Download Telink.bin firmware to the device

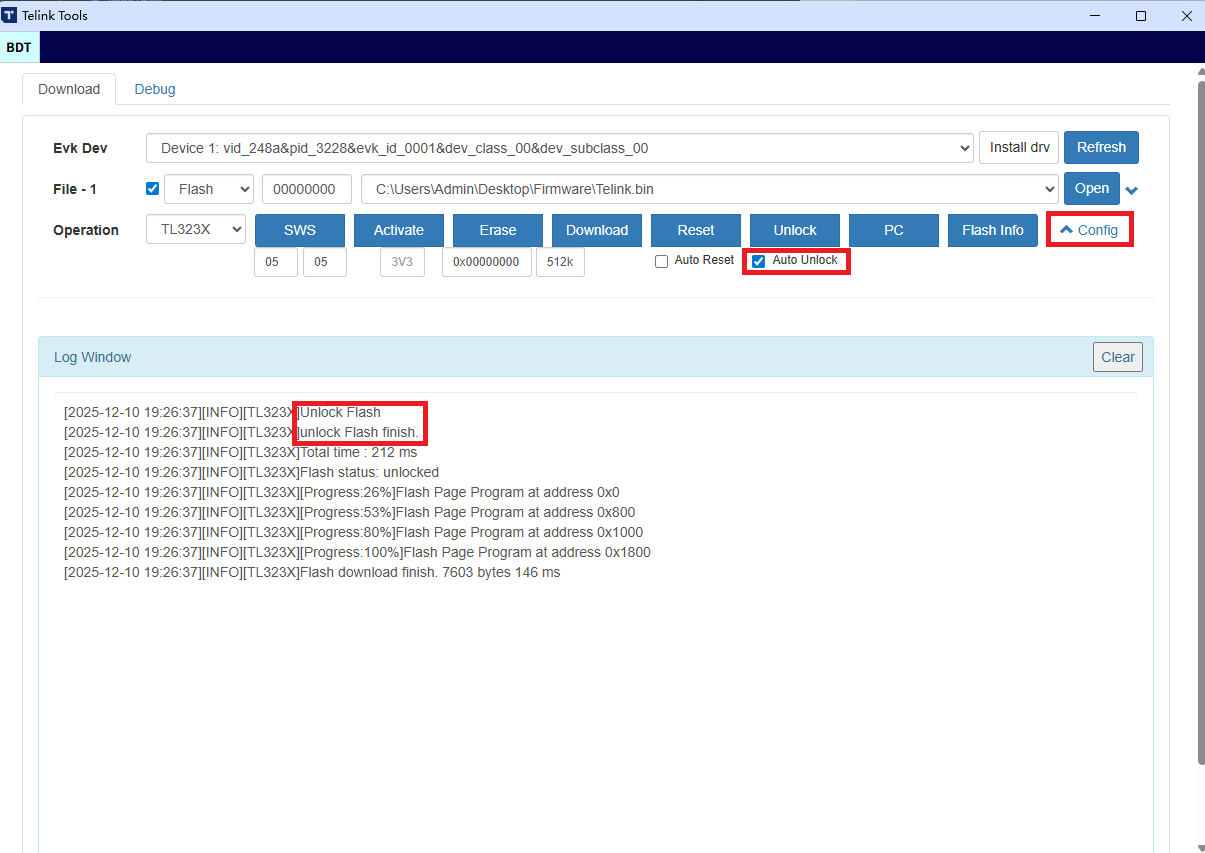(596, 230)
